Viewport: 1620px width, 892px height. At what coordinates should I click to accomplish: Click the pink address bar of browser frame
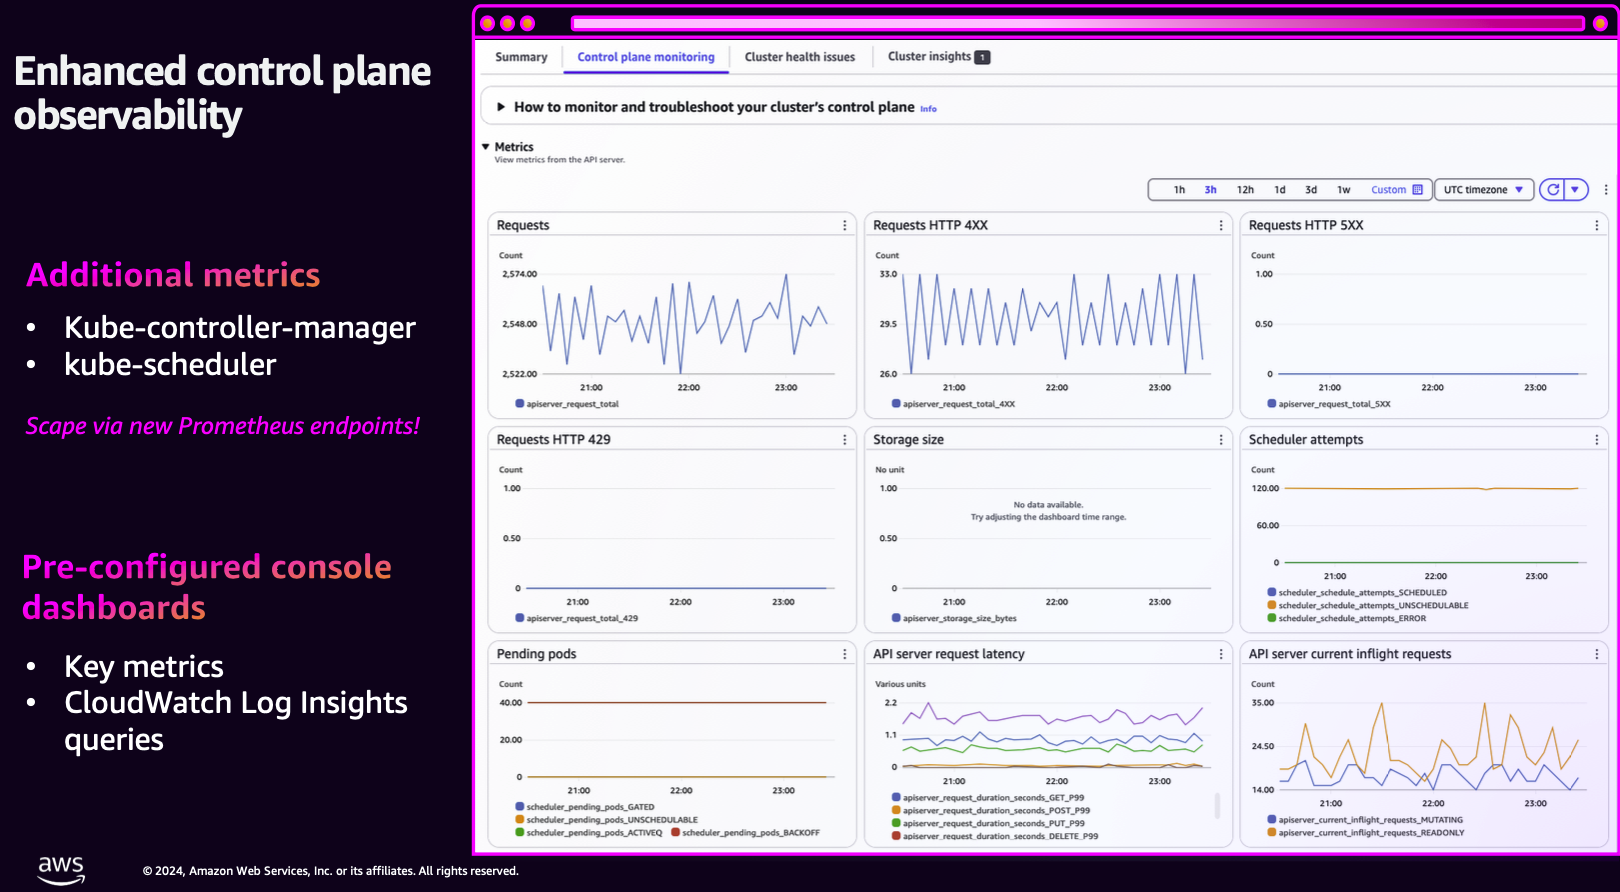(x=1077, y=23)
